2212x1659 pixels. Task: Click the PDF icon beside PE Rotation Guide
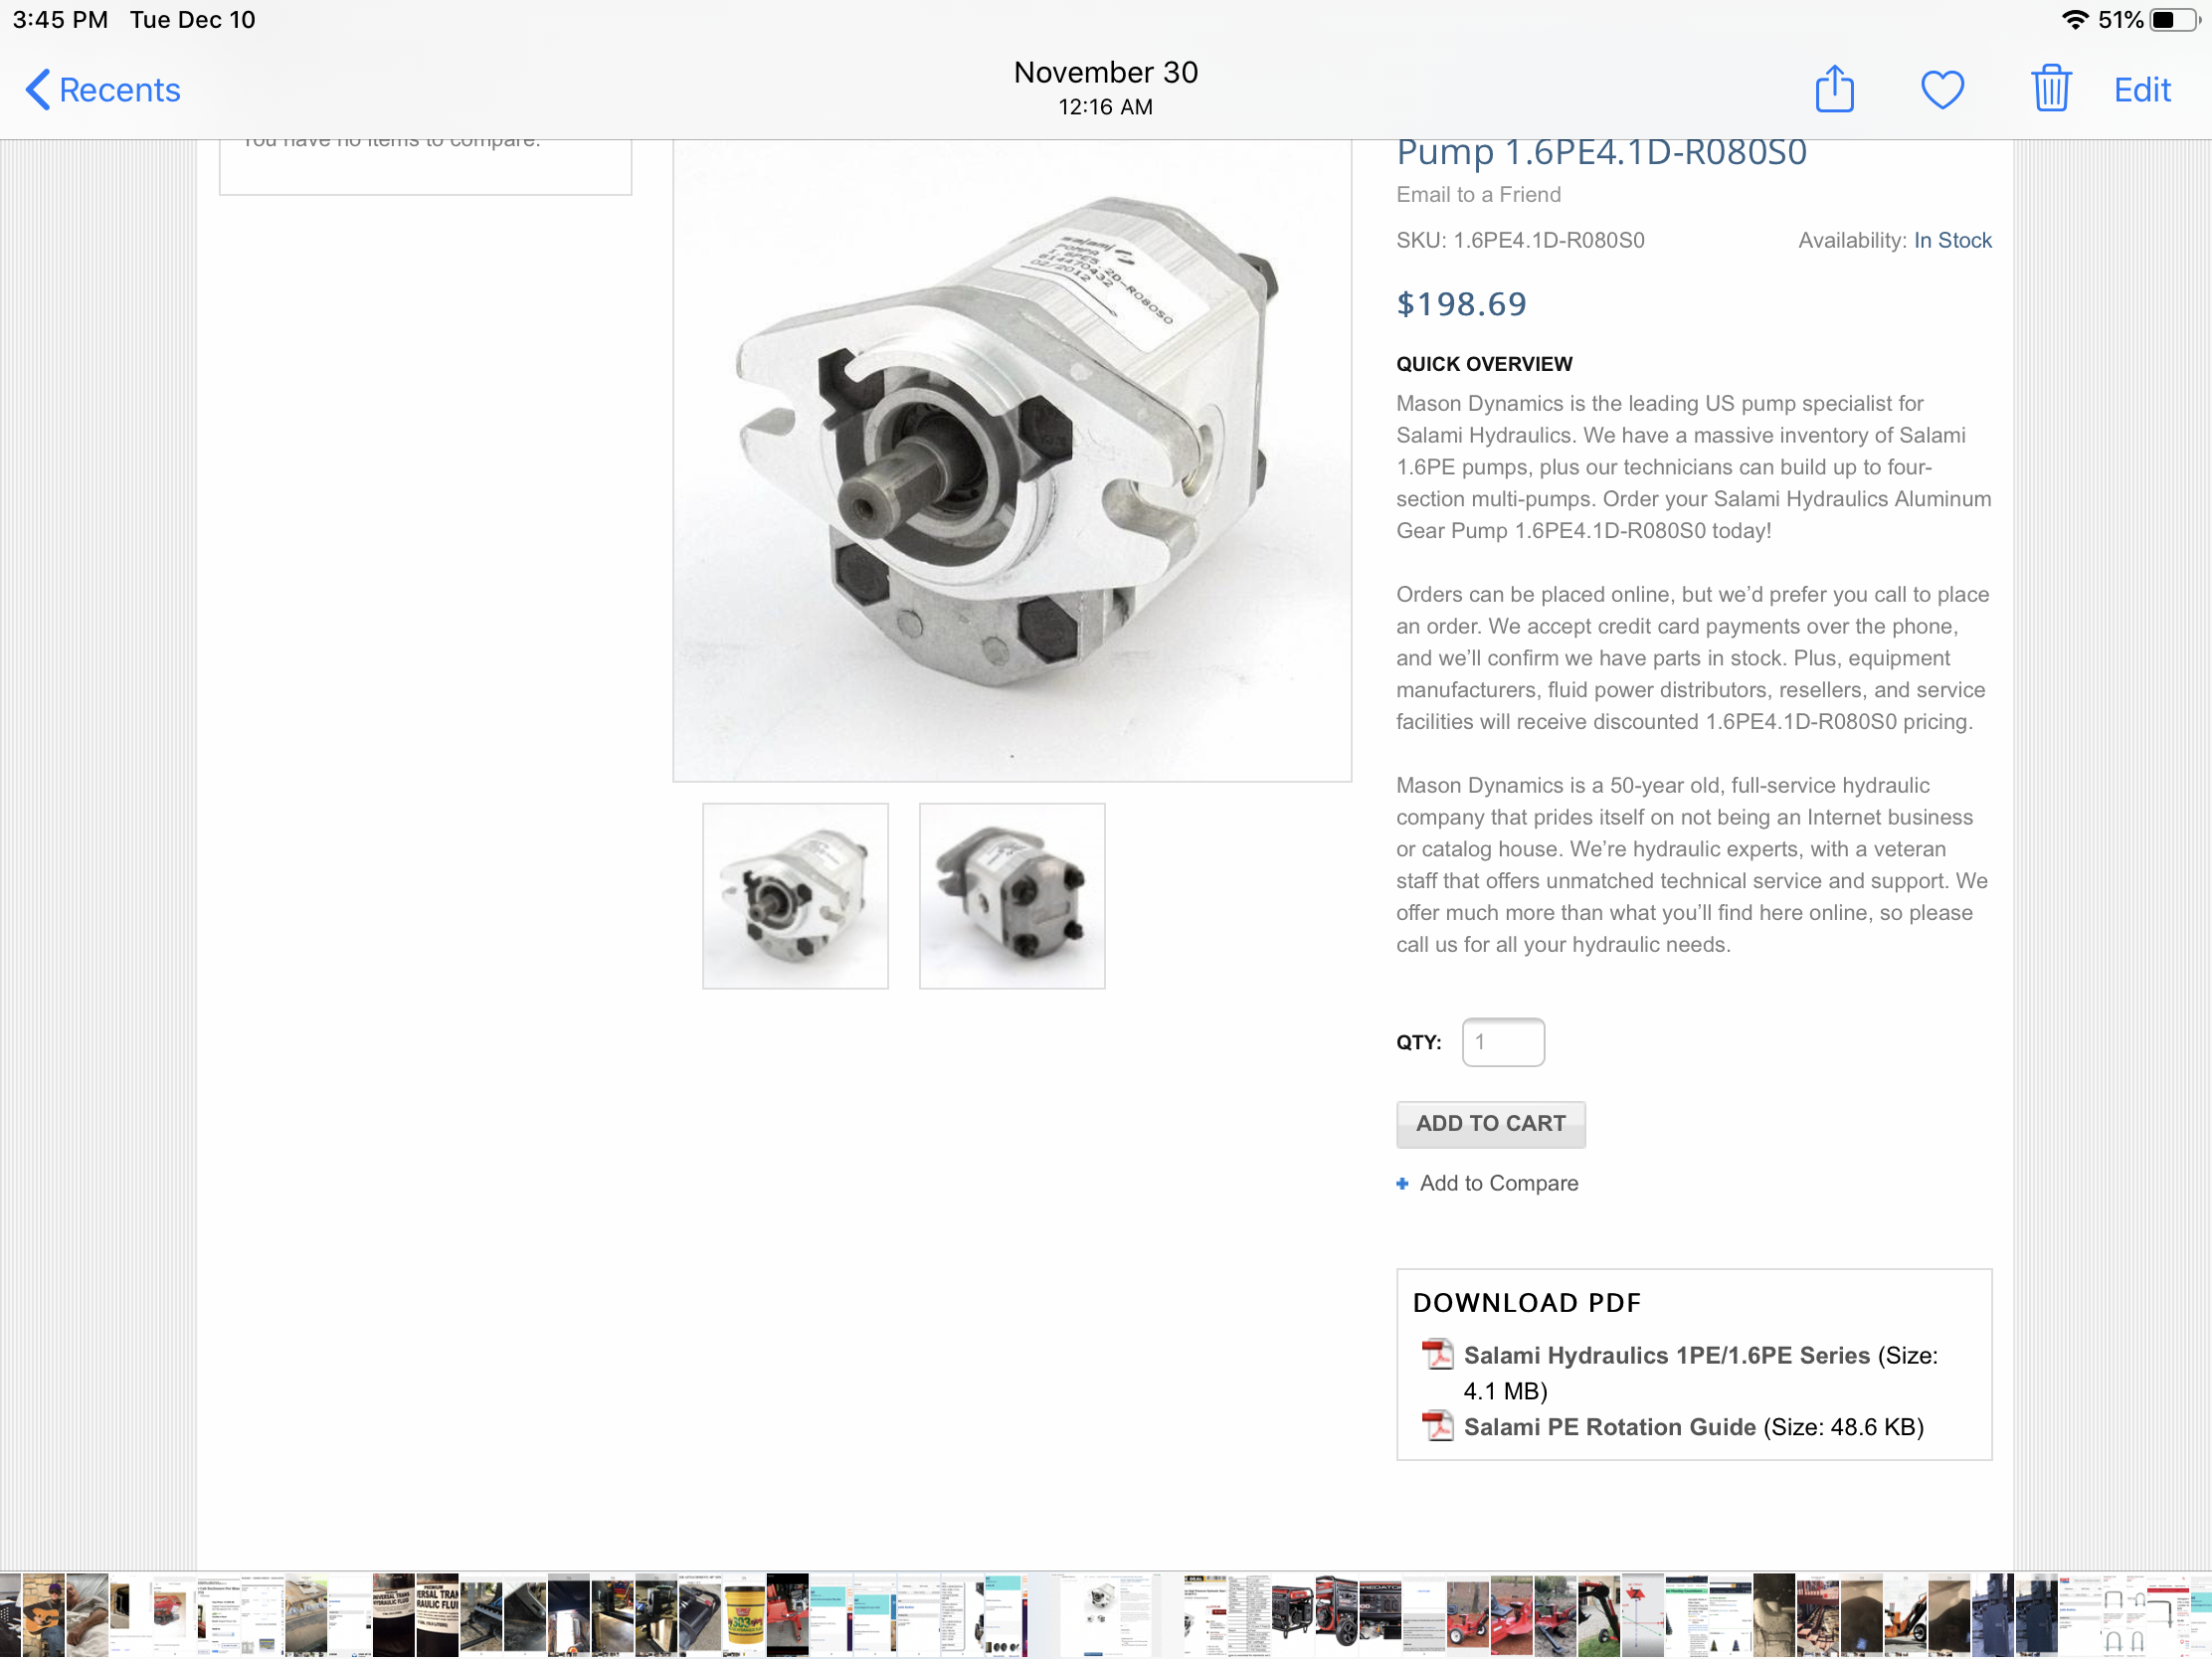pyautogui.click(x=1437, y=1425)
